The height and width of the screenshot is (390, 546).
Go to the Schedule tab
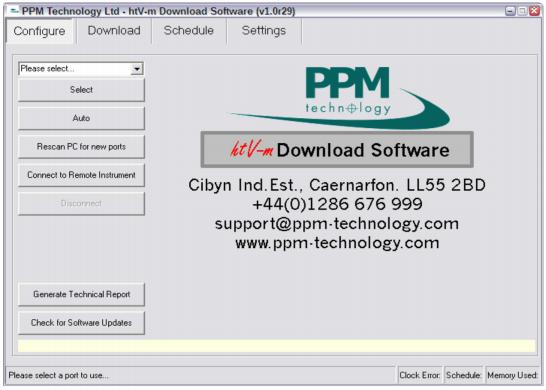coord(189,31)
